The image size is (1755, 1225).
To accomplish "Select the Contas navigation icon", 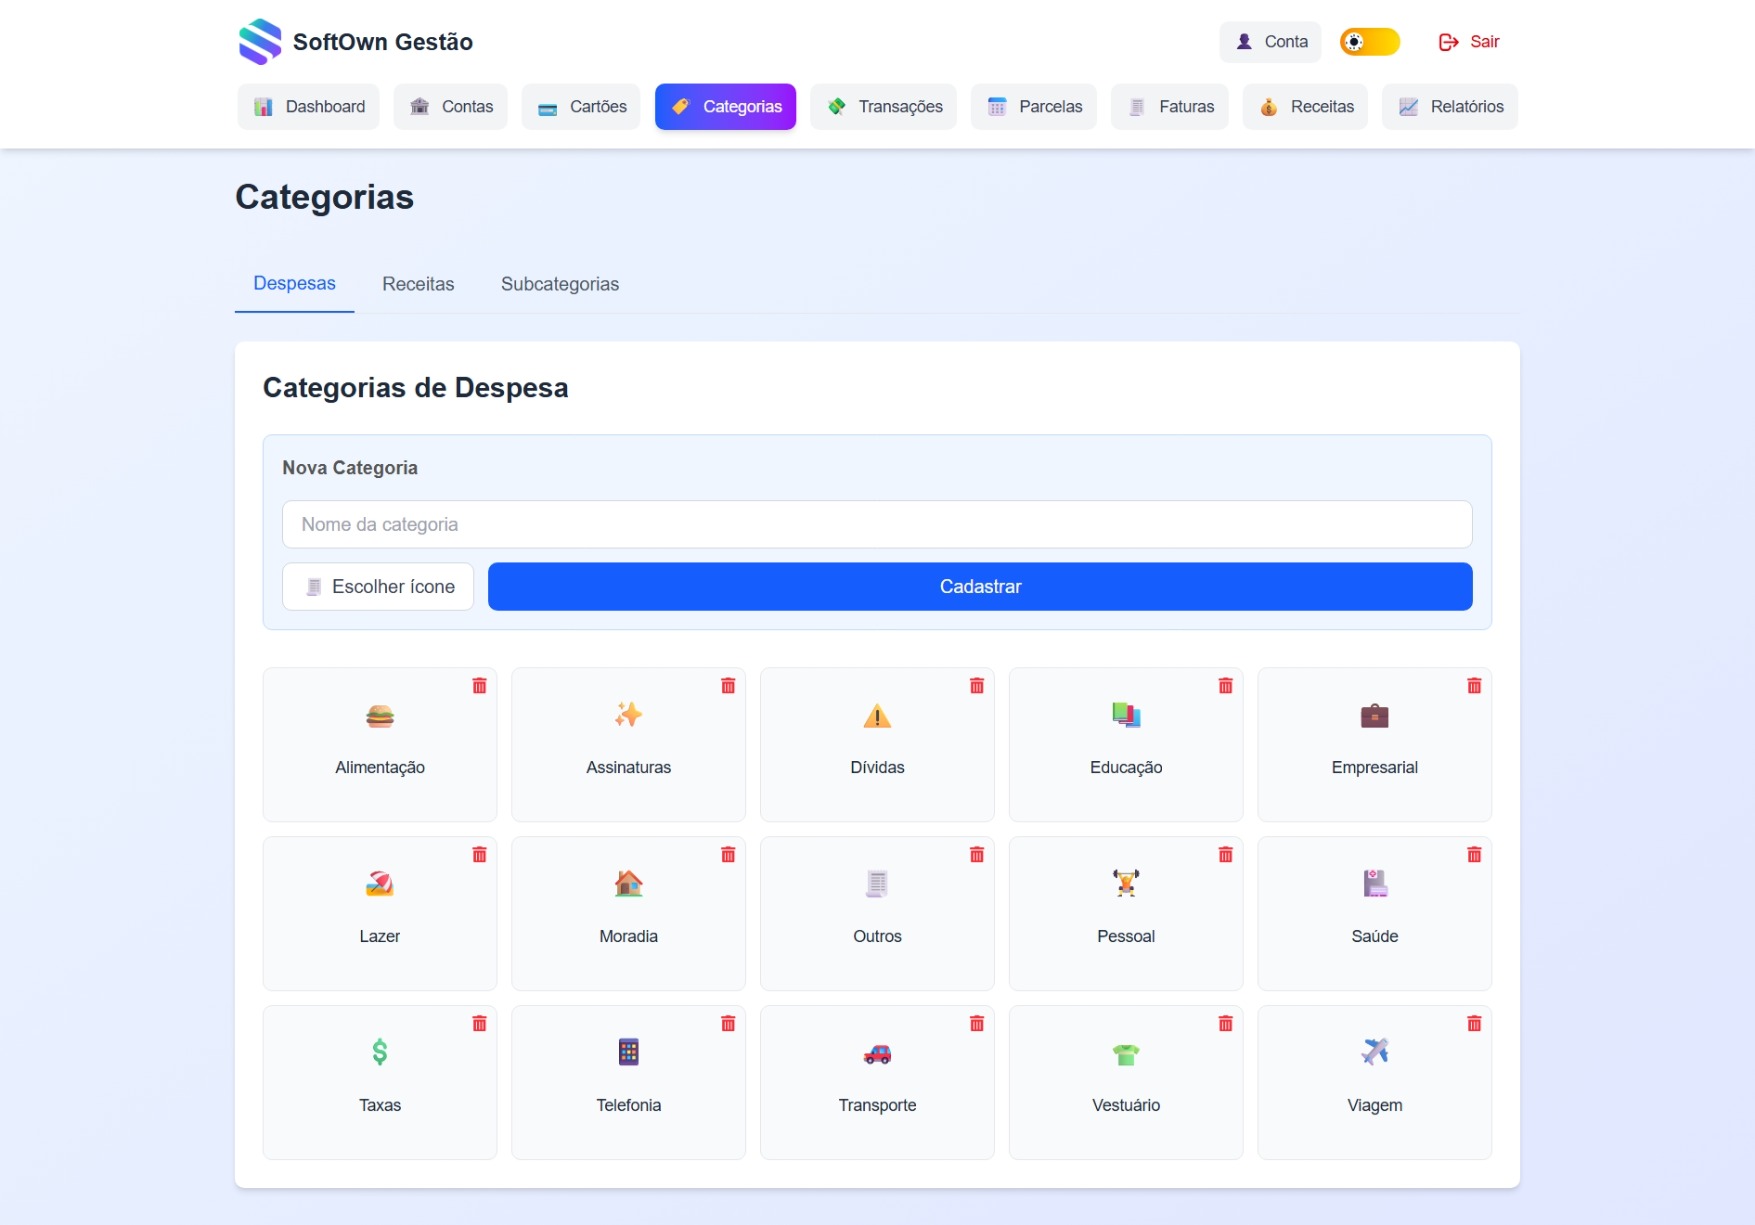I will pos(451,106).
